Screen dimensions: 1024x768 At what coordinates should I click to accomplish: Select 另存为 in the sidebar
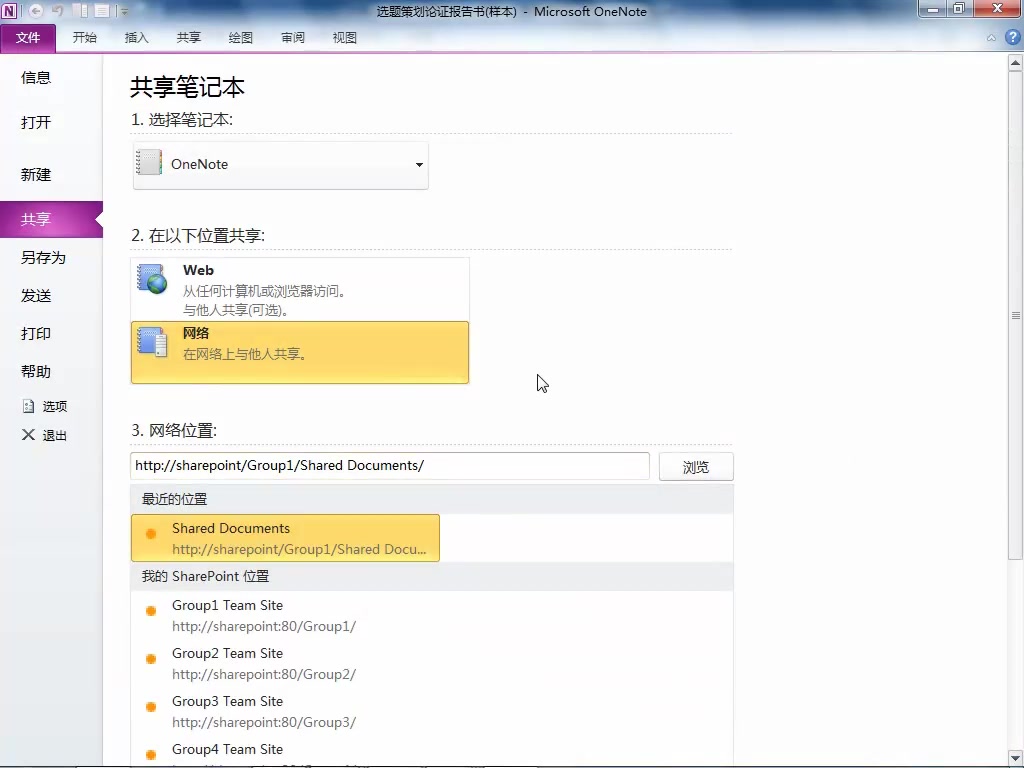[42, 257]
